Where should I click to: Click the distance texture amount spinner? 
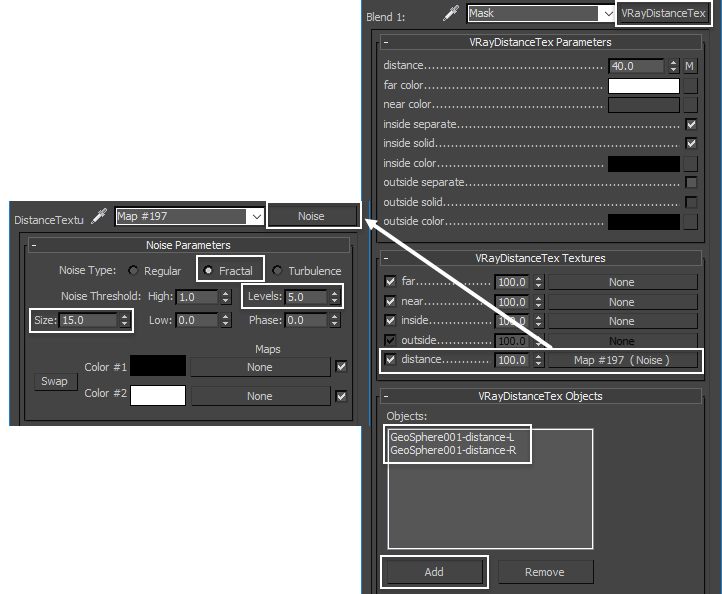pos(538,360)
